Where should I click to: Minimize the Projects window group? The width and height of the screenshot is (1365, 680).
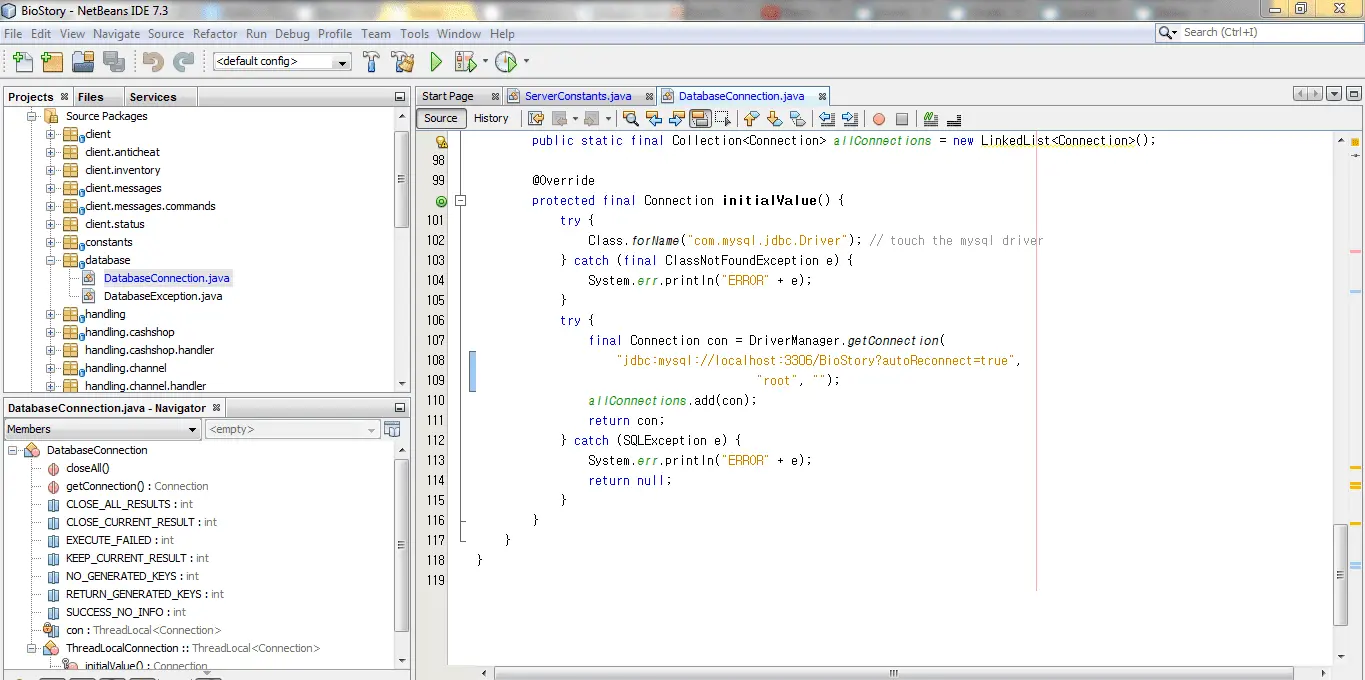pos(399,97)
